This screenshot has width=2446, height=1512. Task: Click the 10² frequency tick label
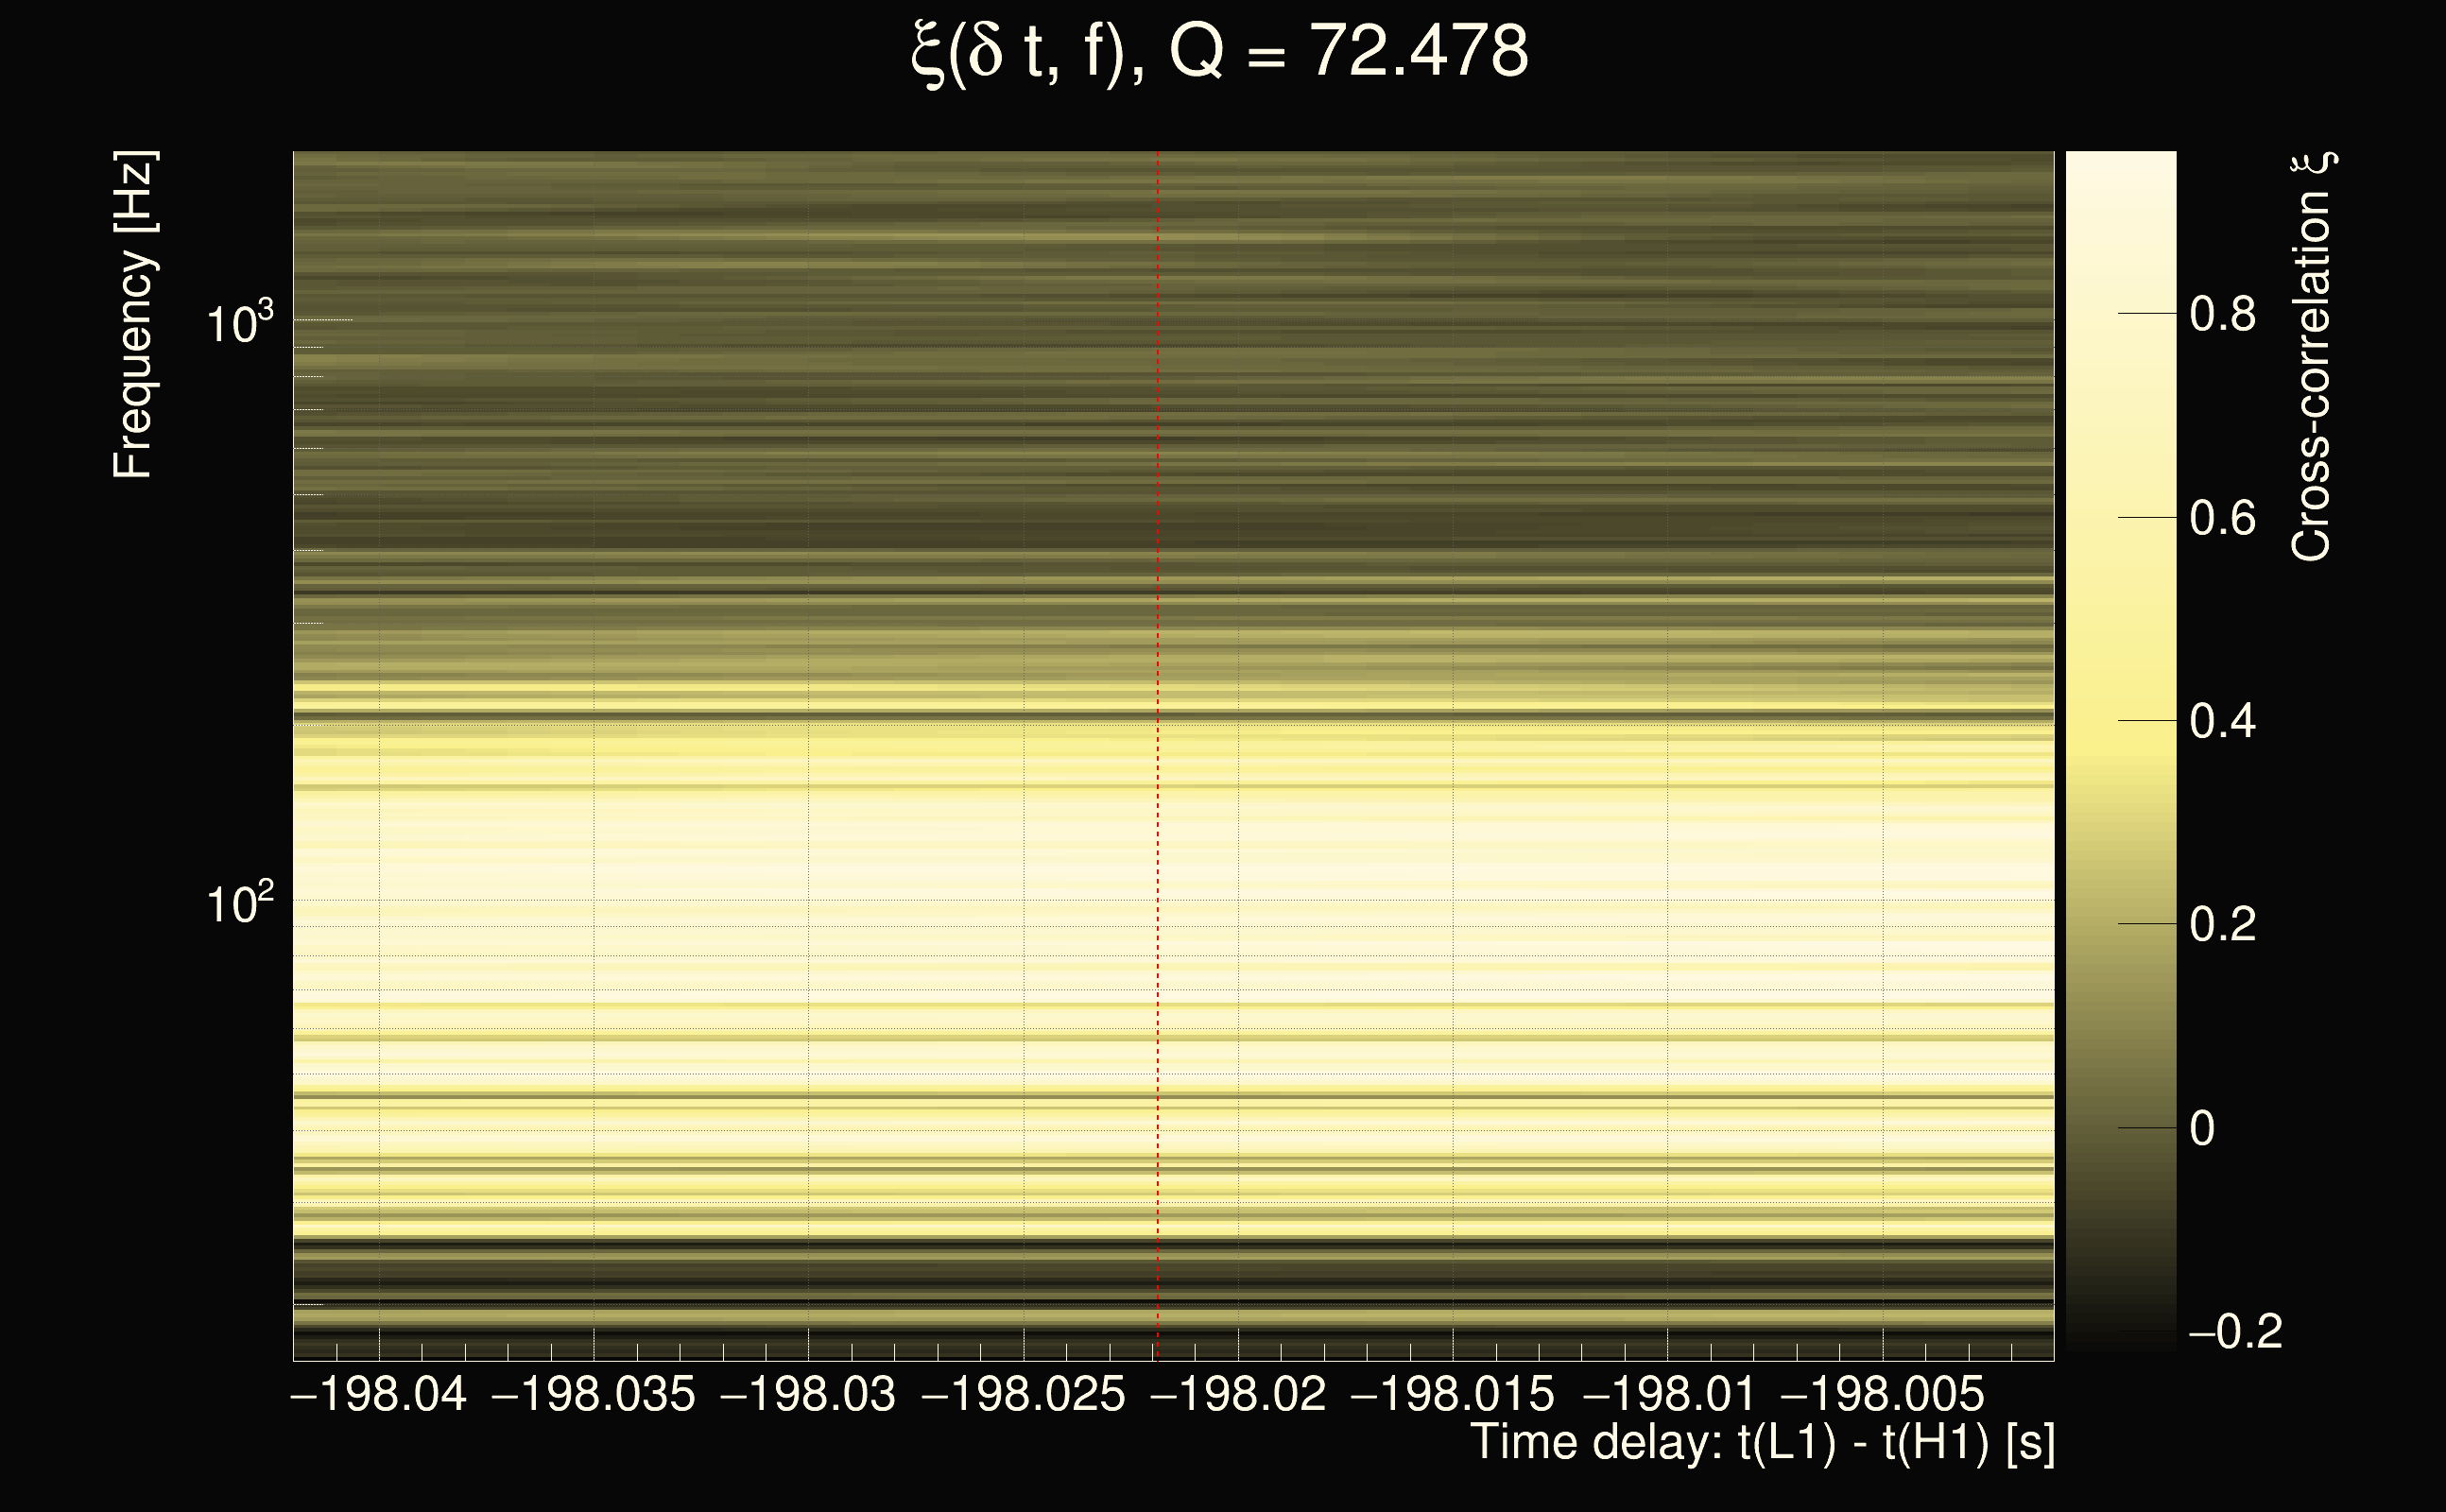(239, 903)
